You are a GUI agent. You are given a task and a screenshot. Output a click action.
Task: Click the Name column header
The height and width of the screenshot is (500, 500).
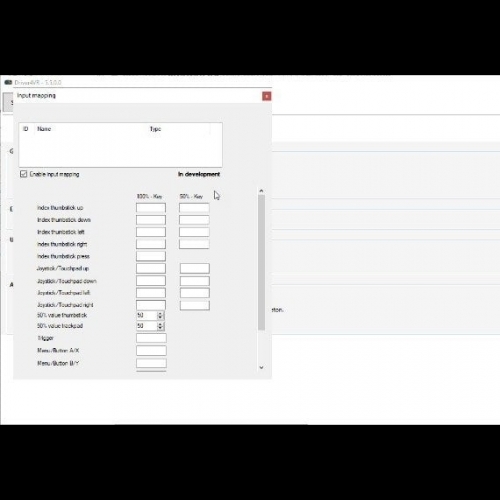[x=44, y=129]
